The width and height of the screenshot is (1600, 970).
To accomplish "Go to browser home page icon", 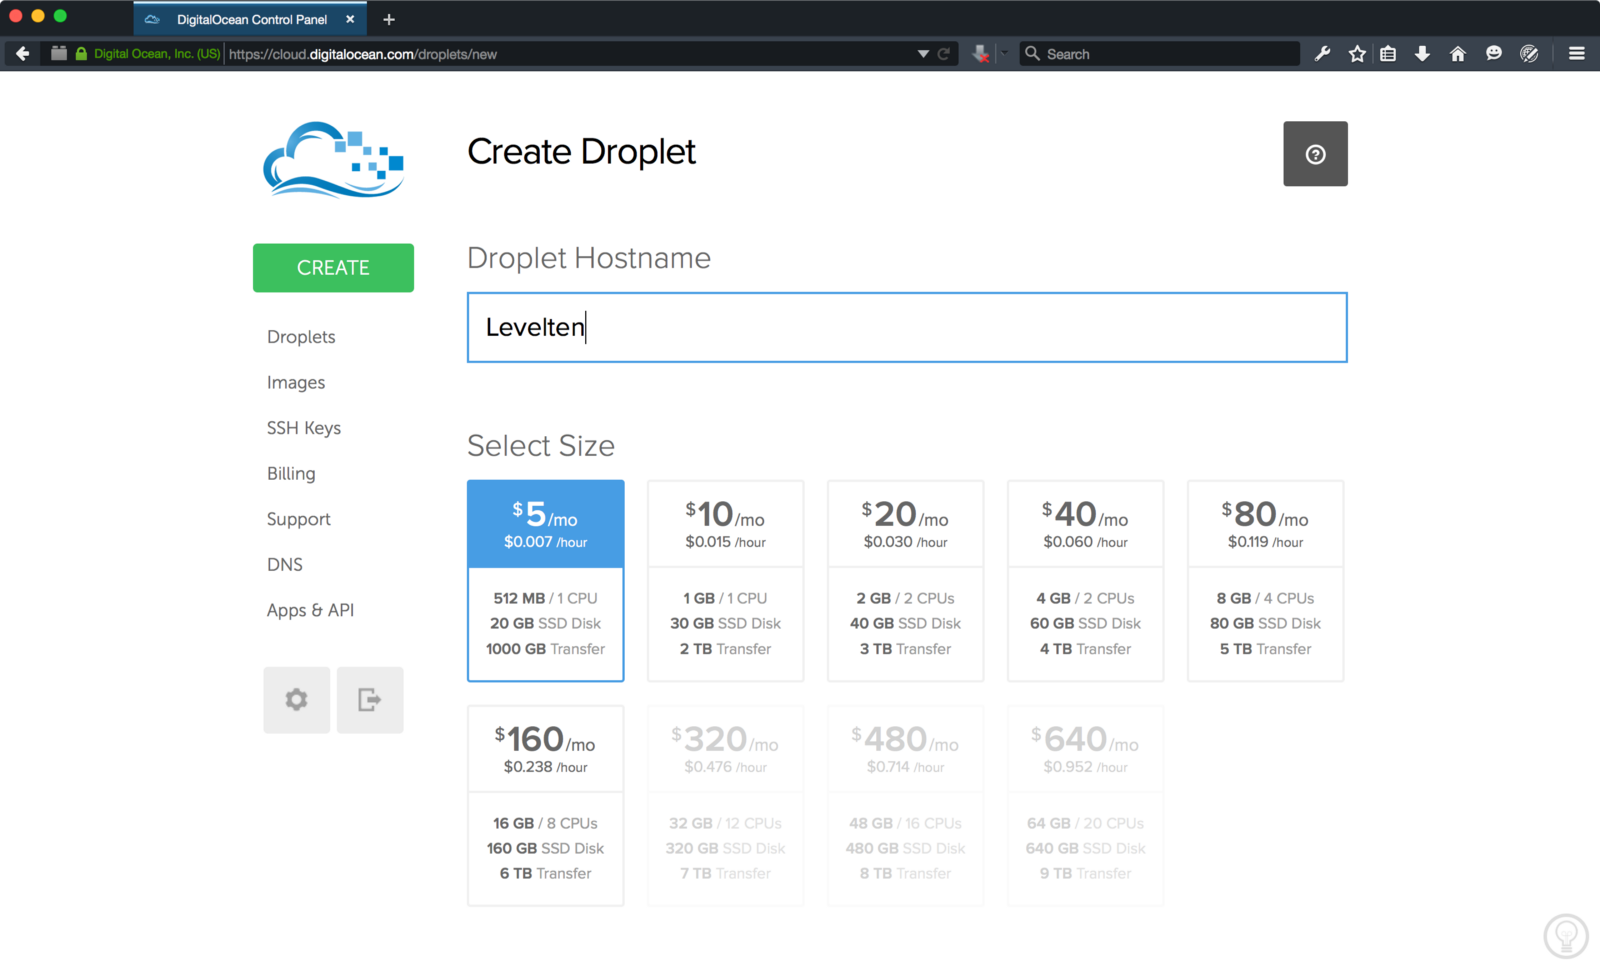I will (1457, 54).
